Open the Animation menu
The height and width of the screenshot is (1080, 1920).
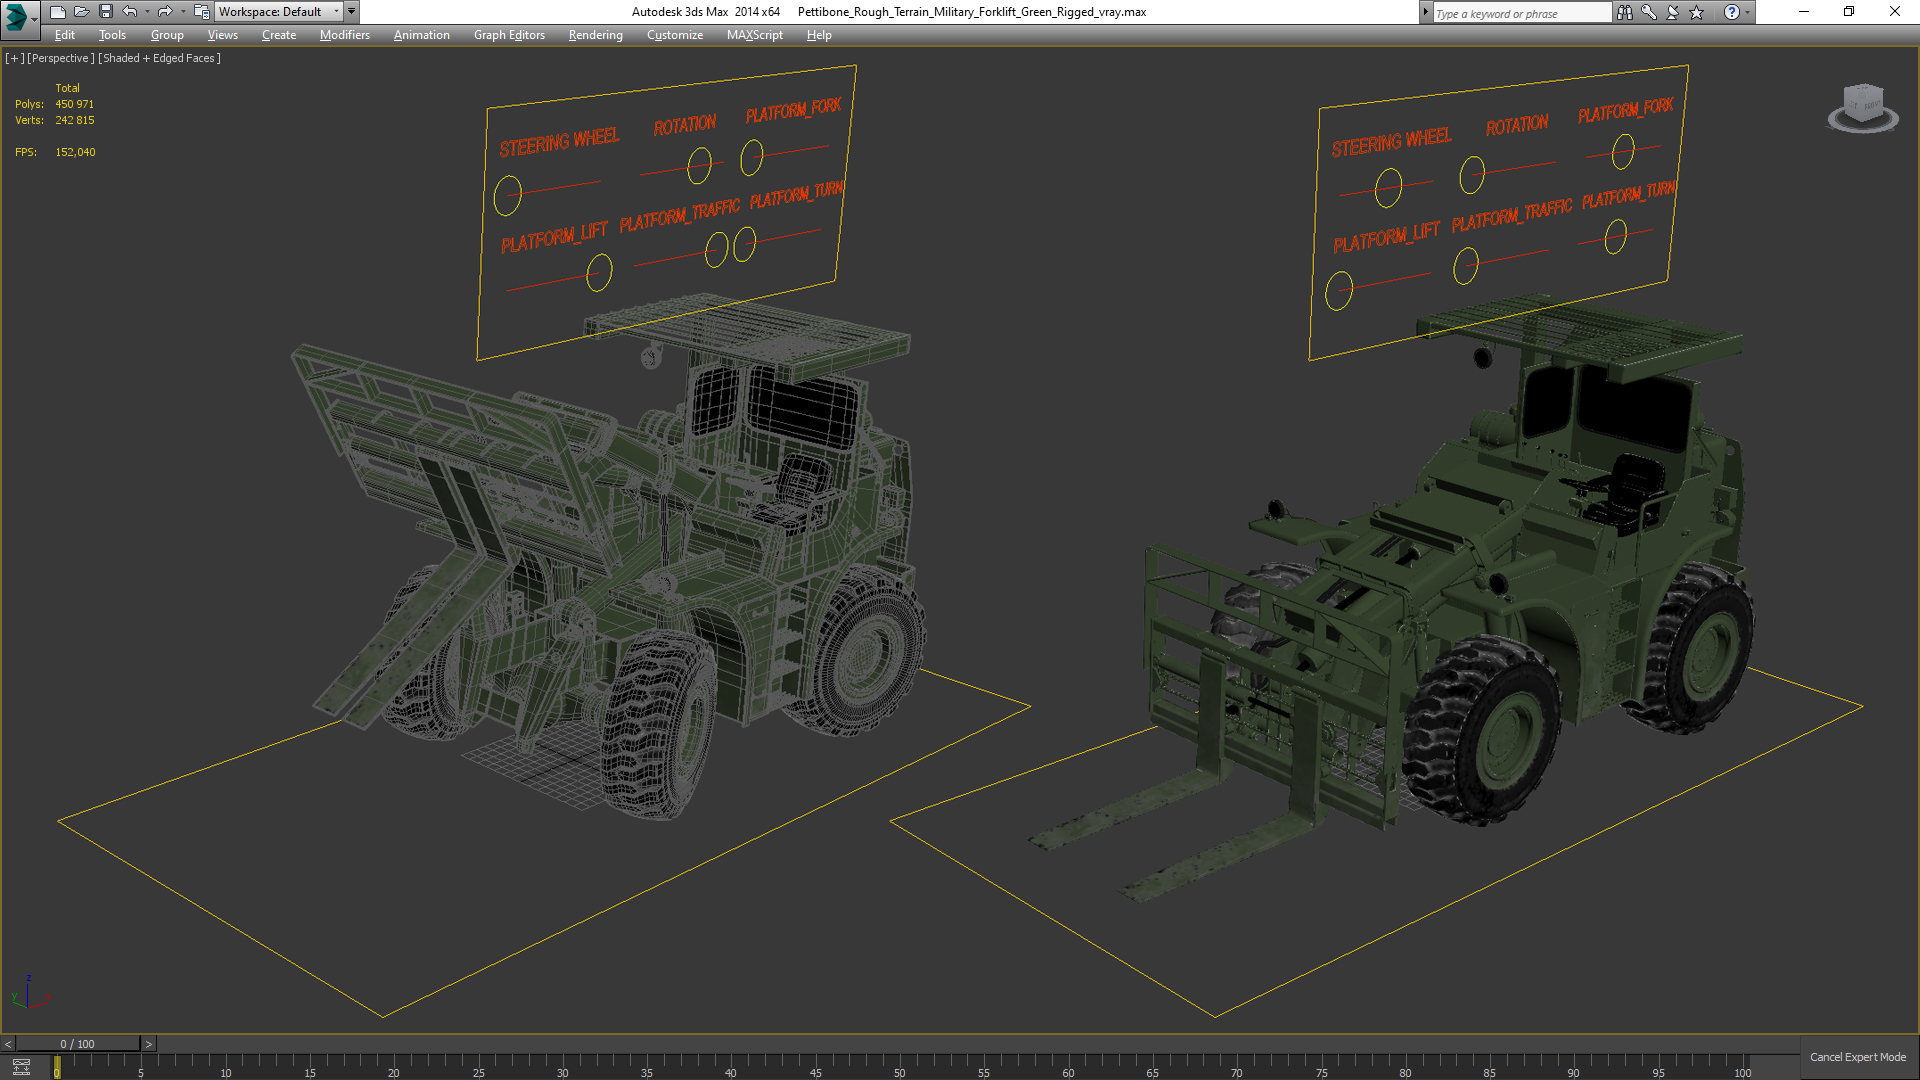pyautogui.click(x=421, y=35)
